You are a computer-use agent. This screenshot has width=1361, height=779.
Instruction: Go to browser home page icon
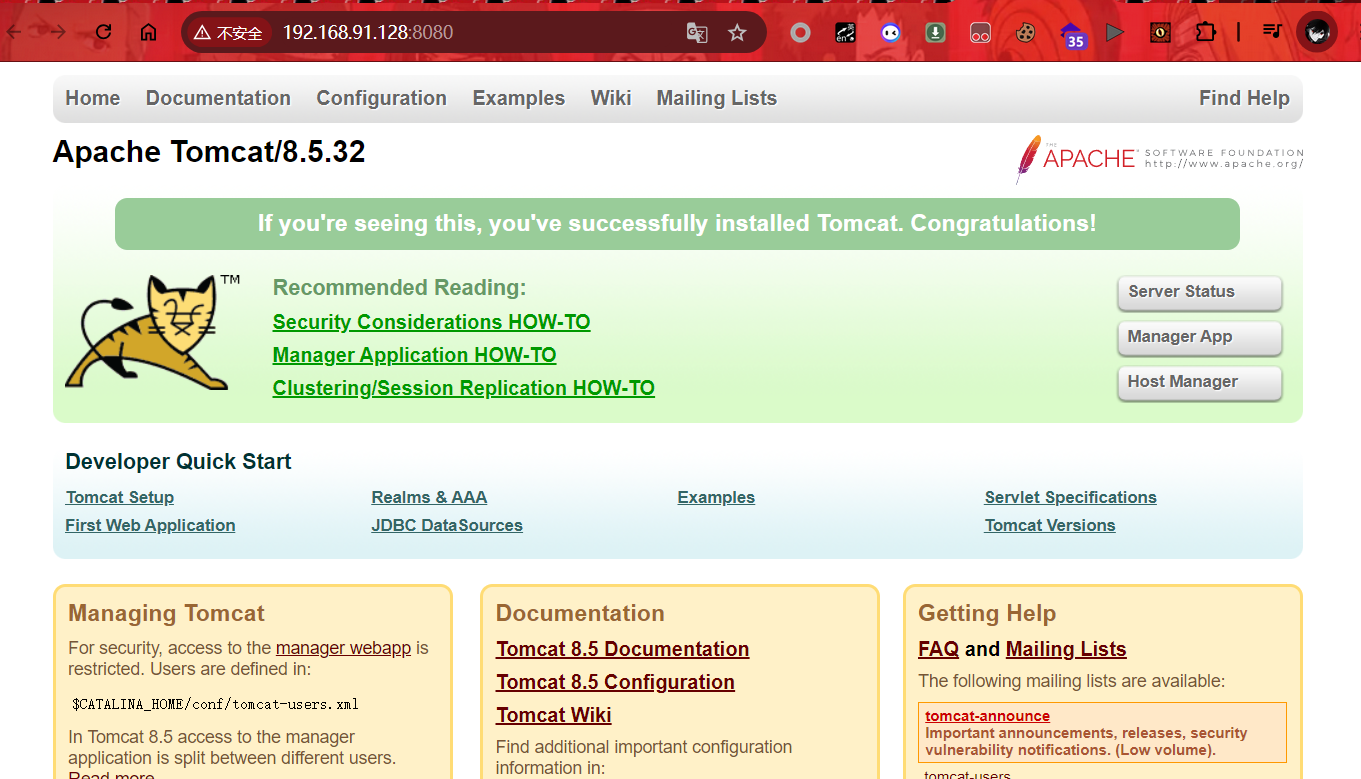148,32
